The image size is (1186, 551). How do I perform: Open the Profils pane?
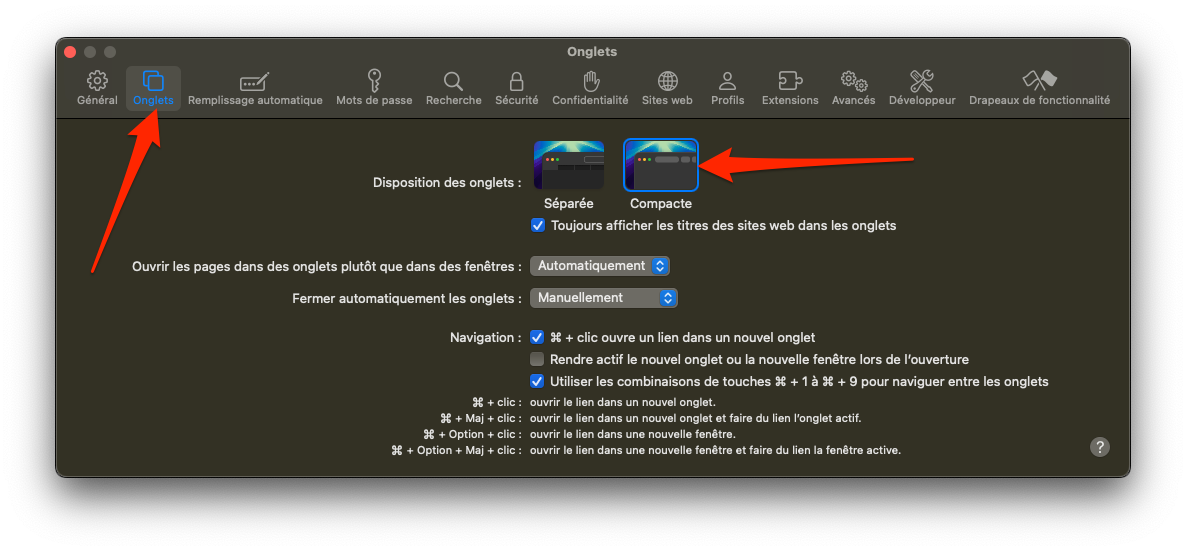[x=728, y=88]
